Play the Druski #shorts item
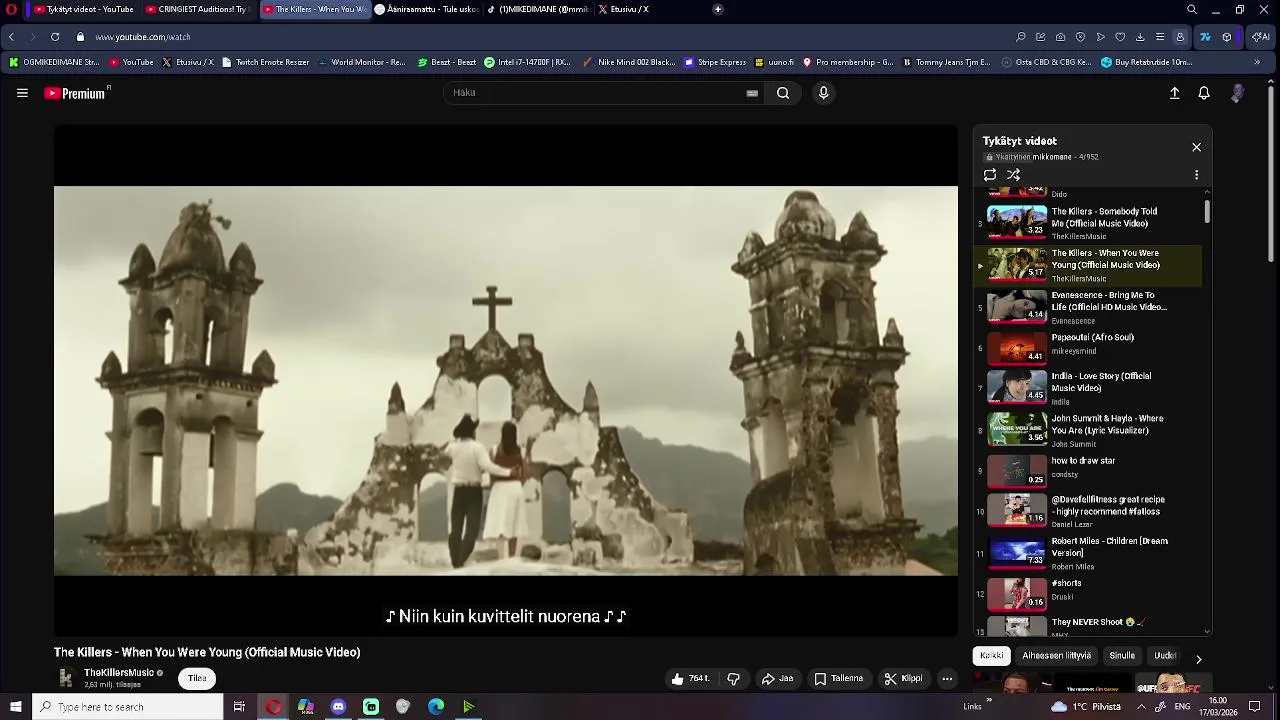The width and height of the screenshot is (1280, 720). click(x=1088, y=593)
